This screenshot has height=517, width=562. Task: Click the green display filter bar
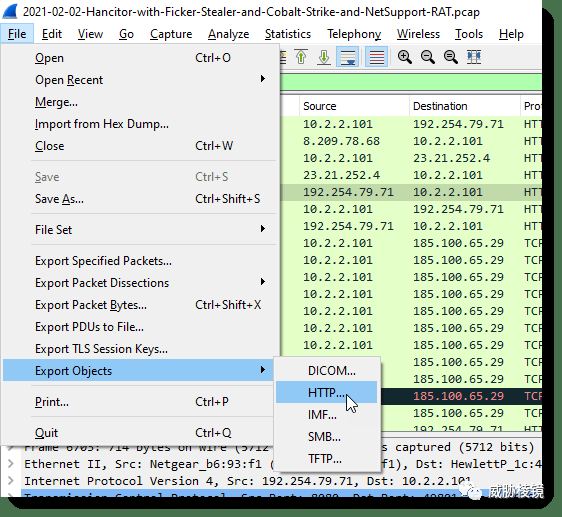pyautogui.click(x=411, y=83)
